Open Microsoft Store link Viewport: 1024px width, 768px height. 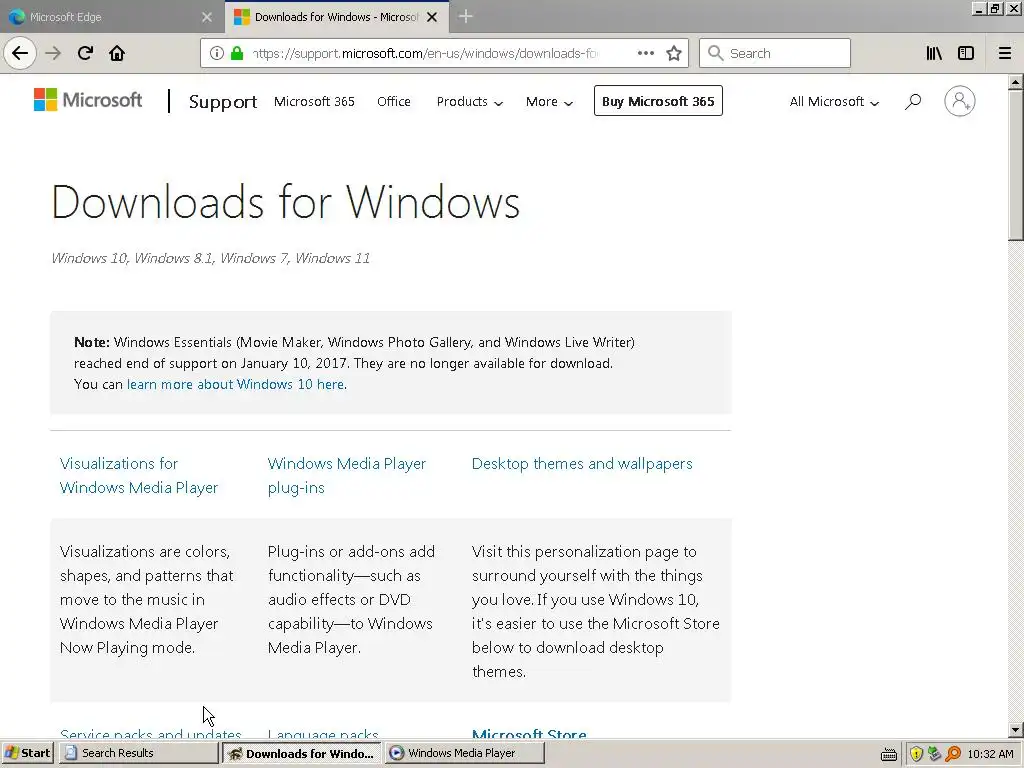529,733
